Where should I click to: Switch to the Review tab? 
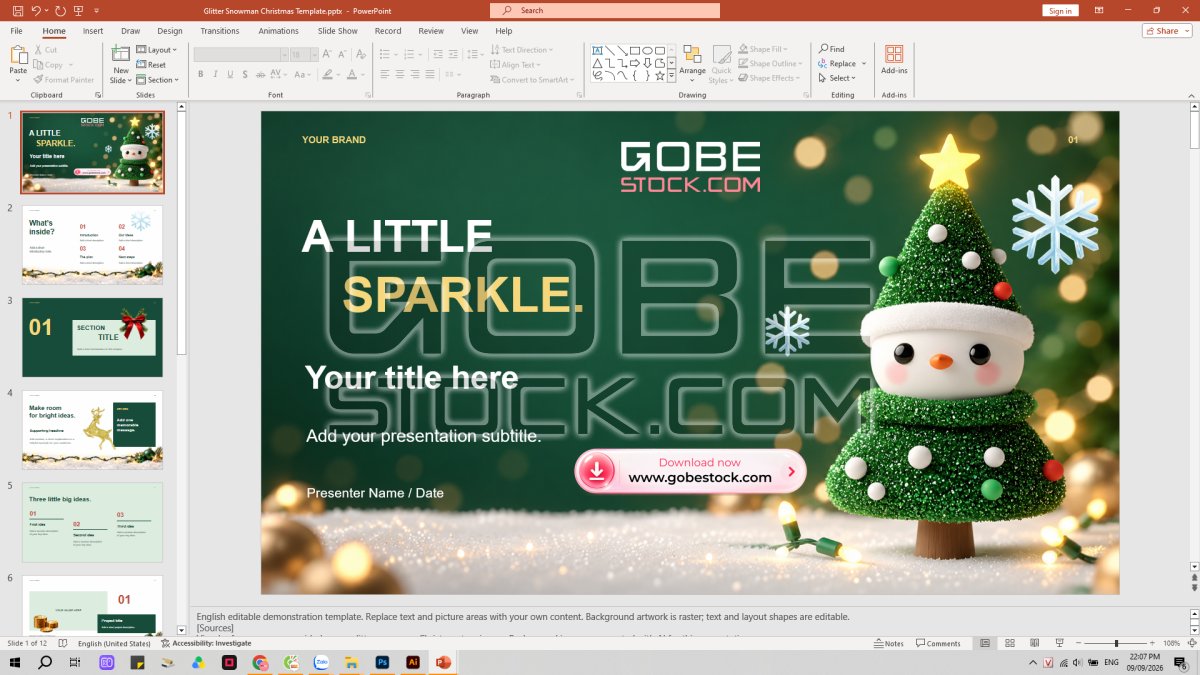tap(431, 31)
